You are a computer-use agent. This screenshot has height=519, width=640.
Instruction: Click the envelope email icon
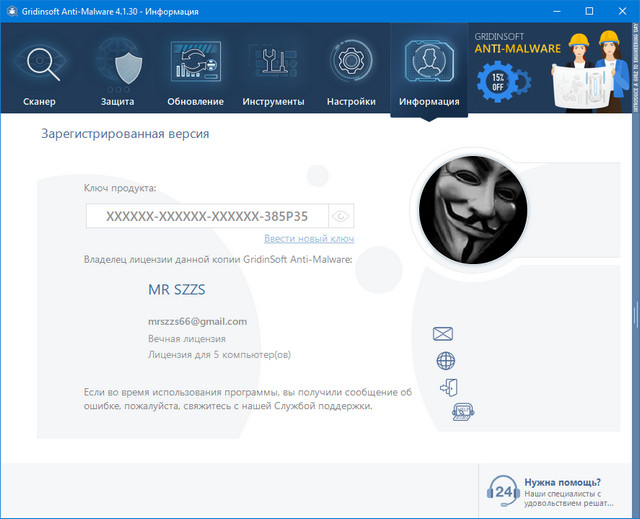[443, 334]
